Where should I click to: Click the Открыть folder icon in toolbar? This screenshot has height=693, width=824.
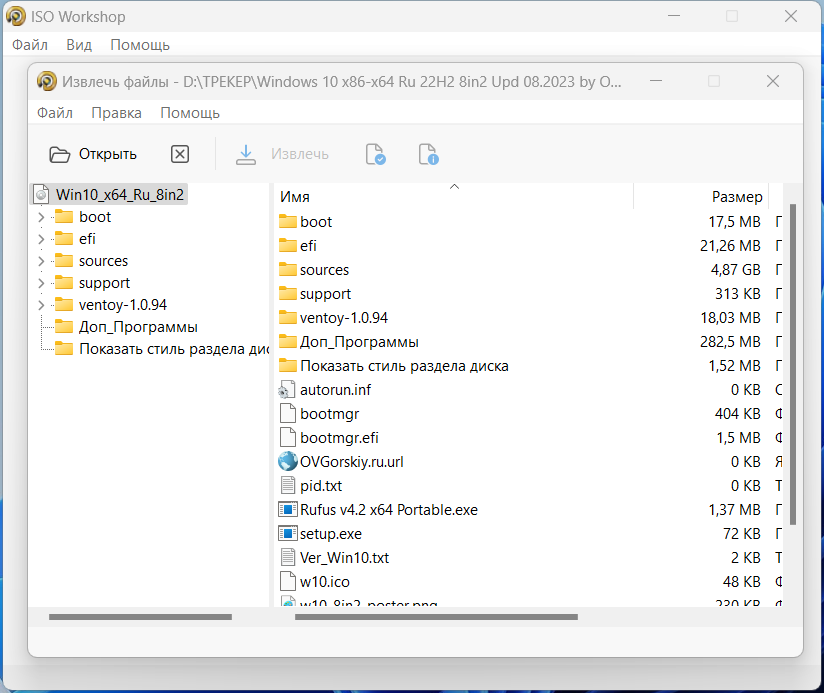point(59,154)
